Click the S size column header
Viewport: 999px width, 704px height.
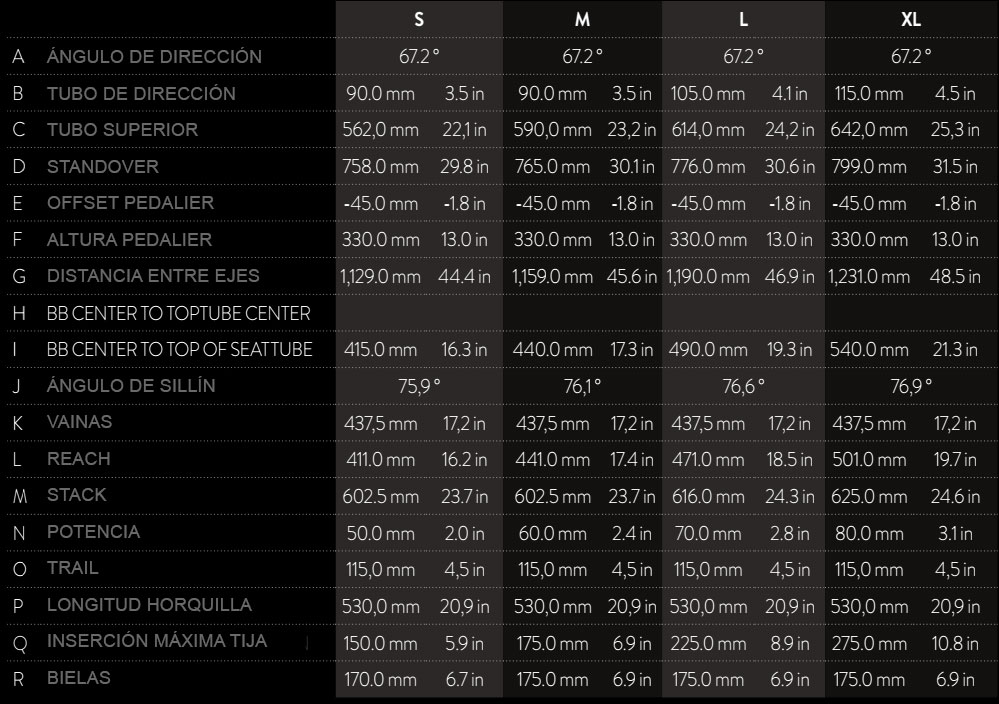click(418, 19)
